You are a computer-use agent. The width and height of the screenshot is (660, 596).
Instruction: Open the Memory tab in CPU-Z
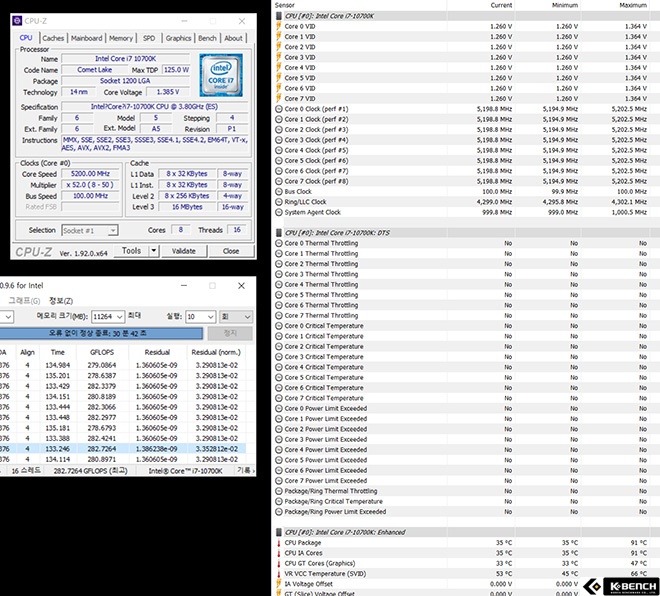click(121, 38)
